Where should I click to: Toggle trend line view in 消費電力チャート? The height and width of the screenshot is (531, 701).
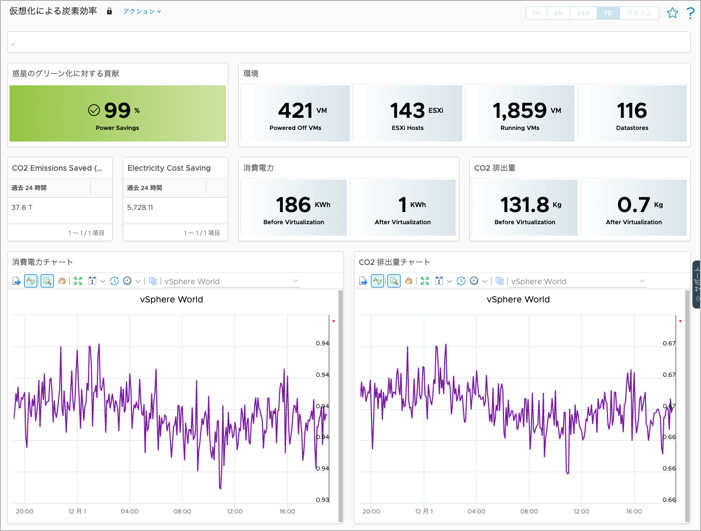31,281
